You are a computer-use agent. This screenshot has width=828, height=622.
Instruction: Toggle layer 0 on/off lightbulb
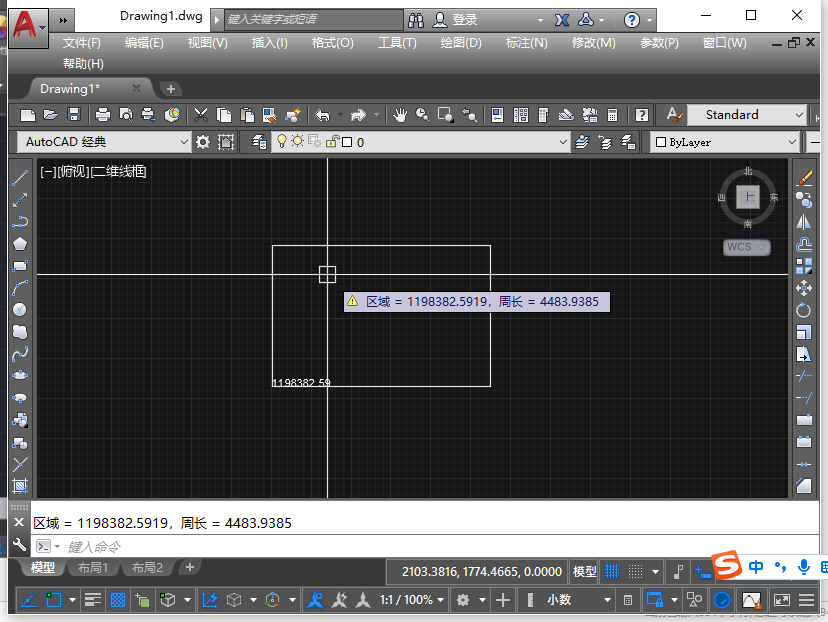282,142
